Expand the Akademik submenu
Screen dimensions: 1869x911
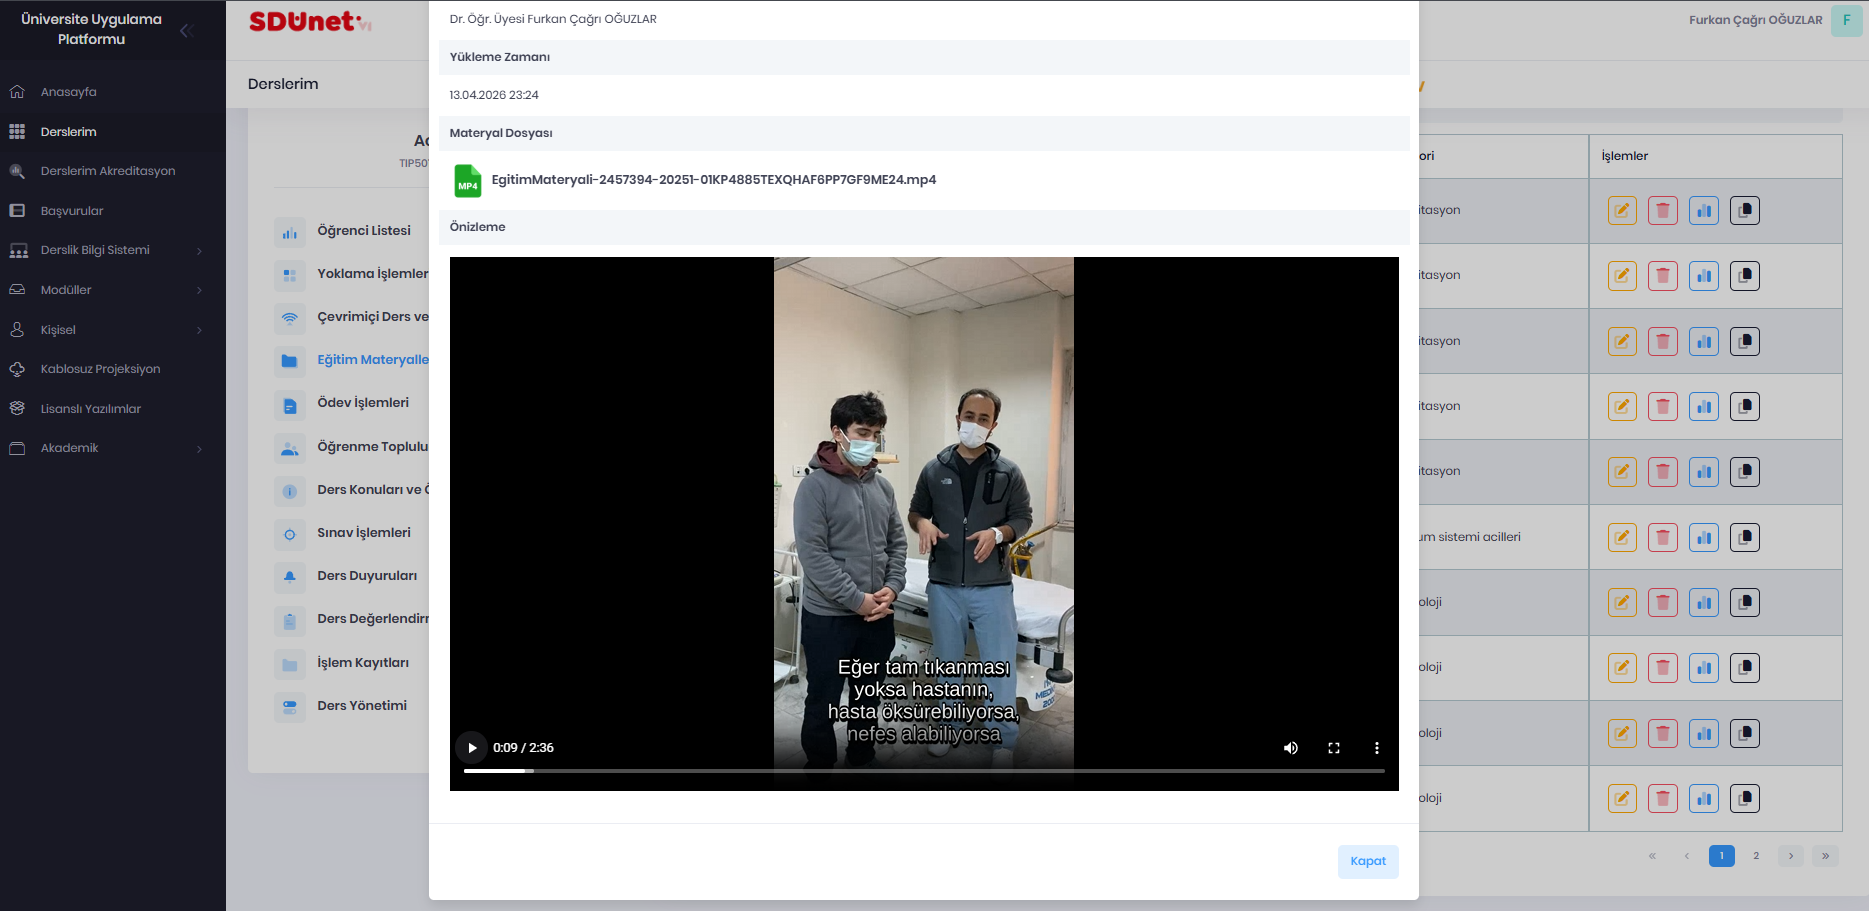(x=199, y=449)
